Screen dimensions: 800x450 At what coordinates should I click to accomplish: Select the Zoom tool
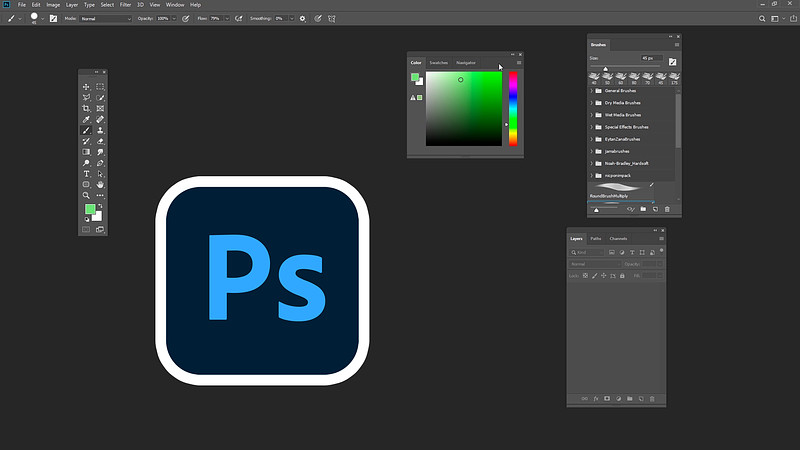86,195
